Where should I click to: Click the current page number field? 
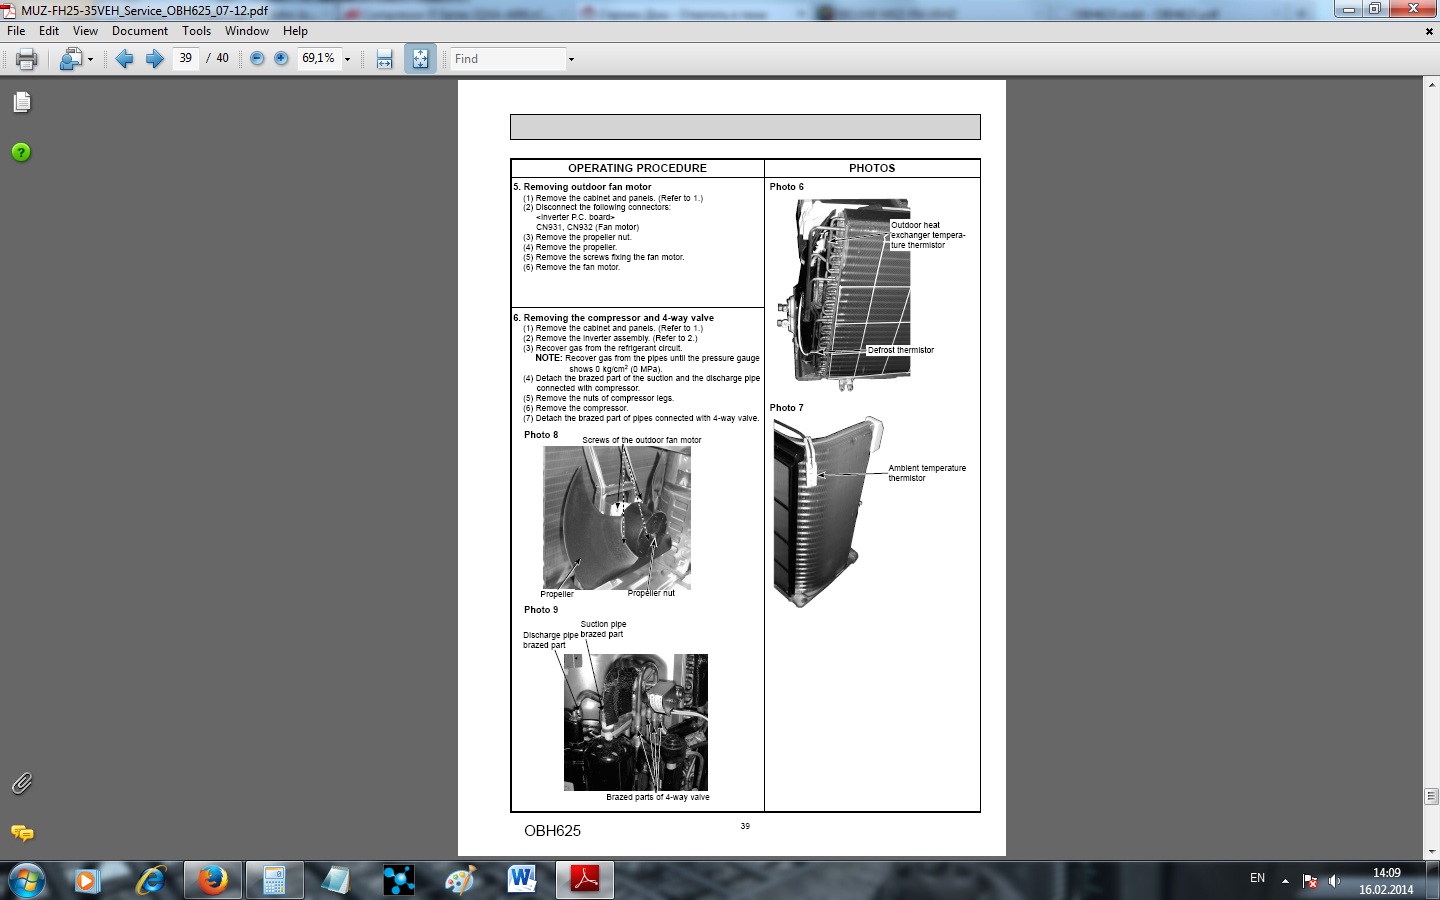click(x=186, y=59)
